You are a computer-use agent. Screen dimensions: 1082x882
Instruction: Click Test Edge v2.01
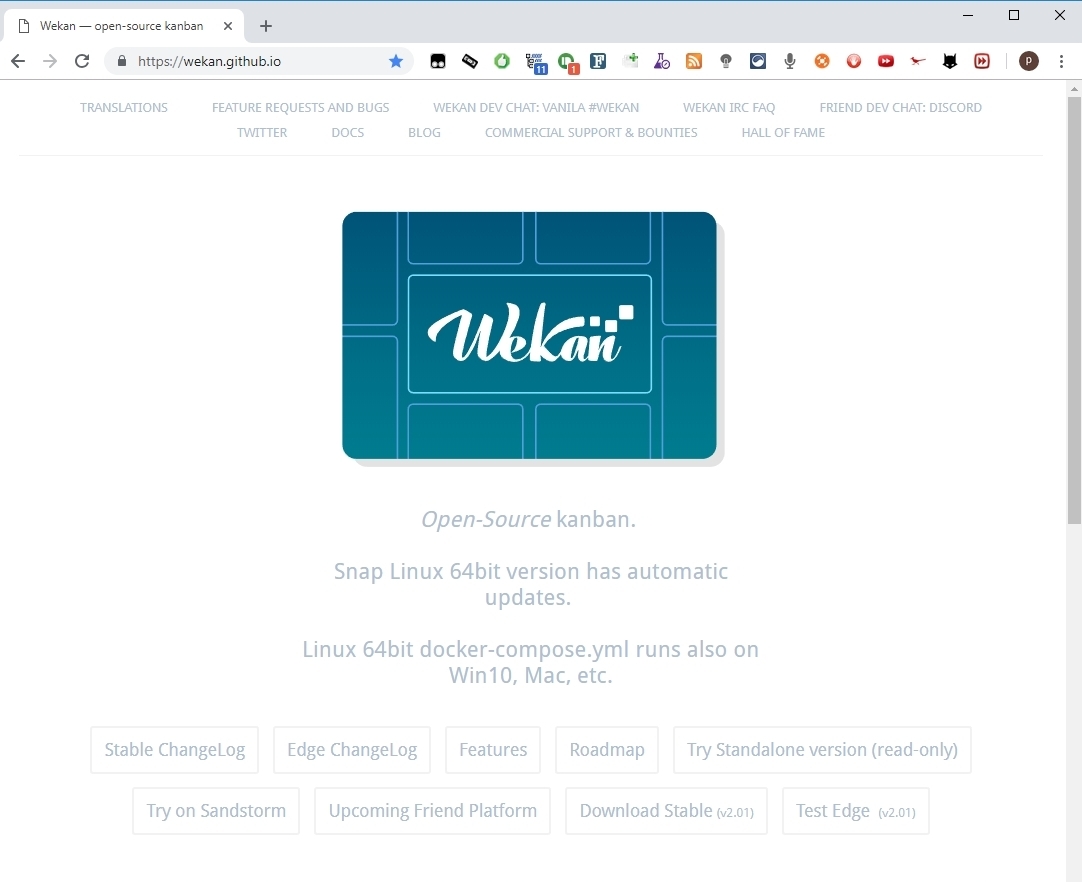856,811
